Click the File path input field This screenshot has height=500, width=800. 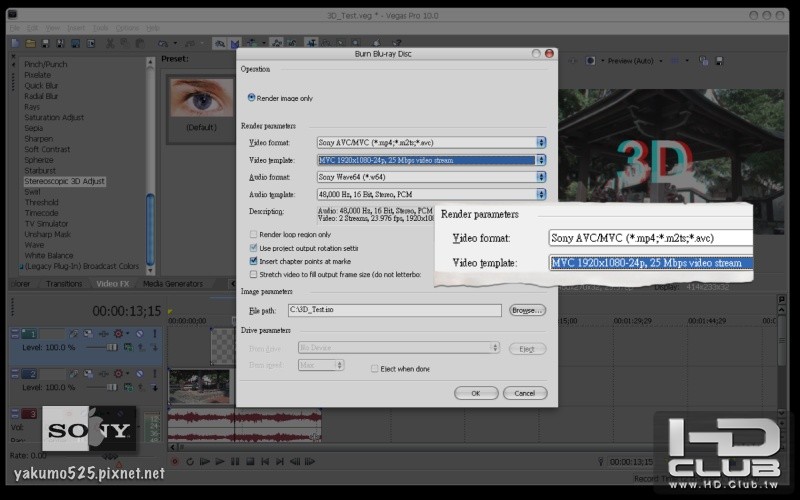point(394,310)
